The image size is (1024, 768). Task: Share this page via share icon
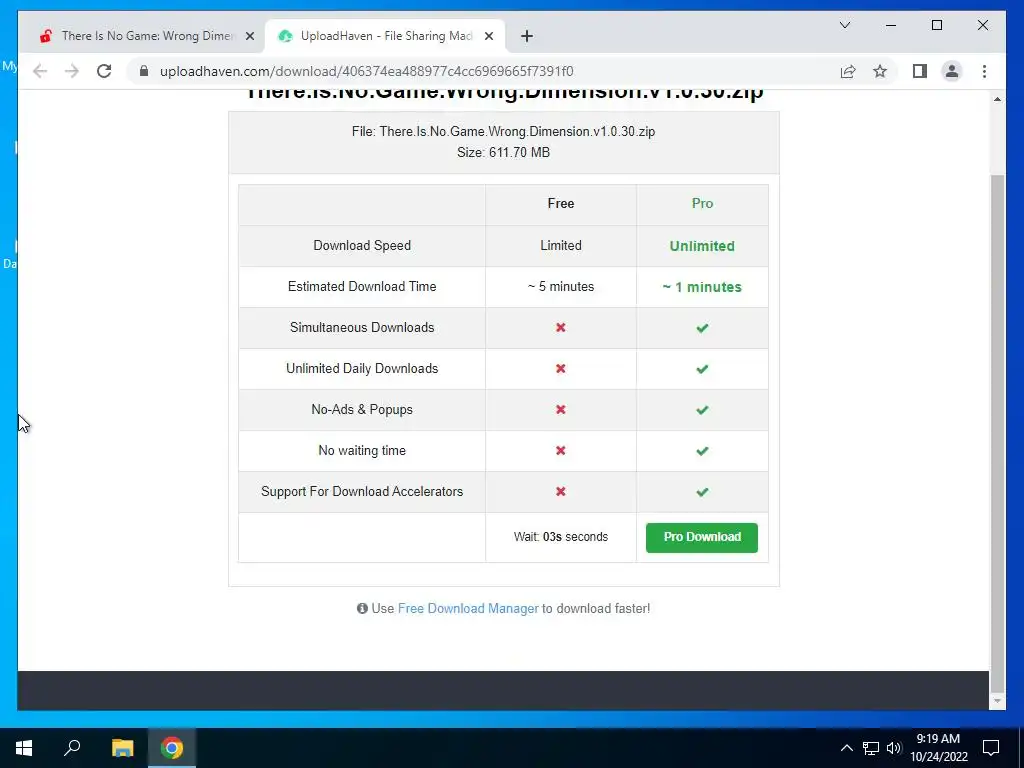coord(848,71)
